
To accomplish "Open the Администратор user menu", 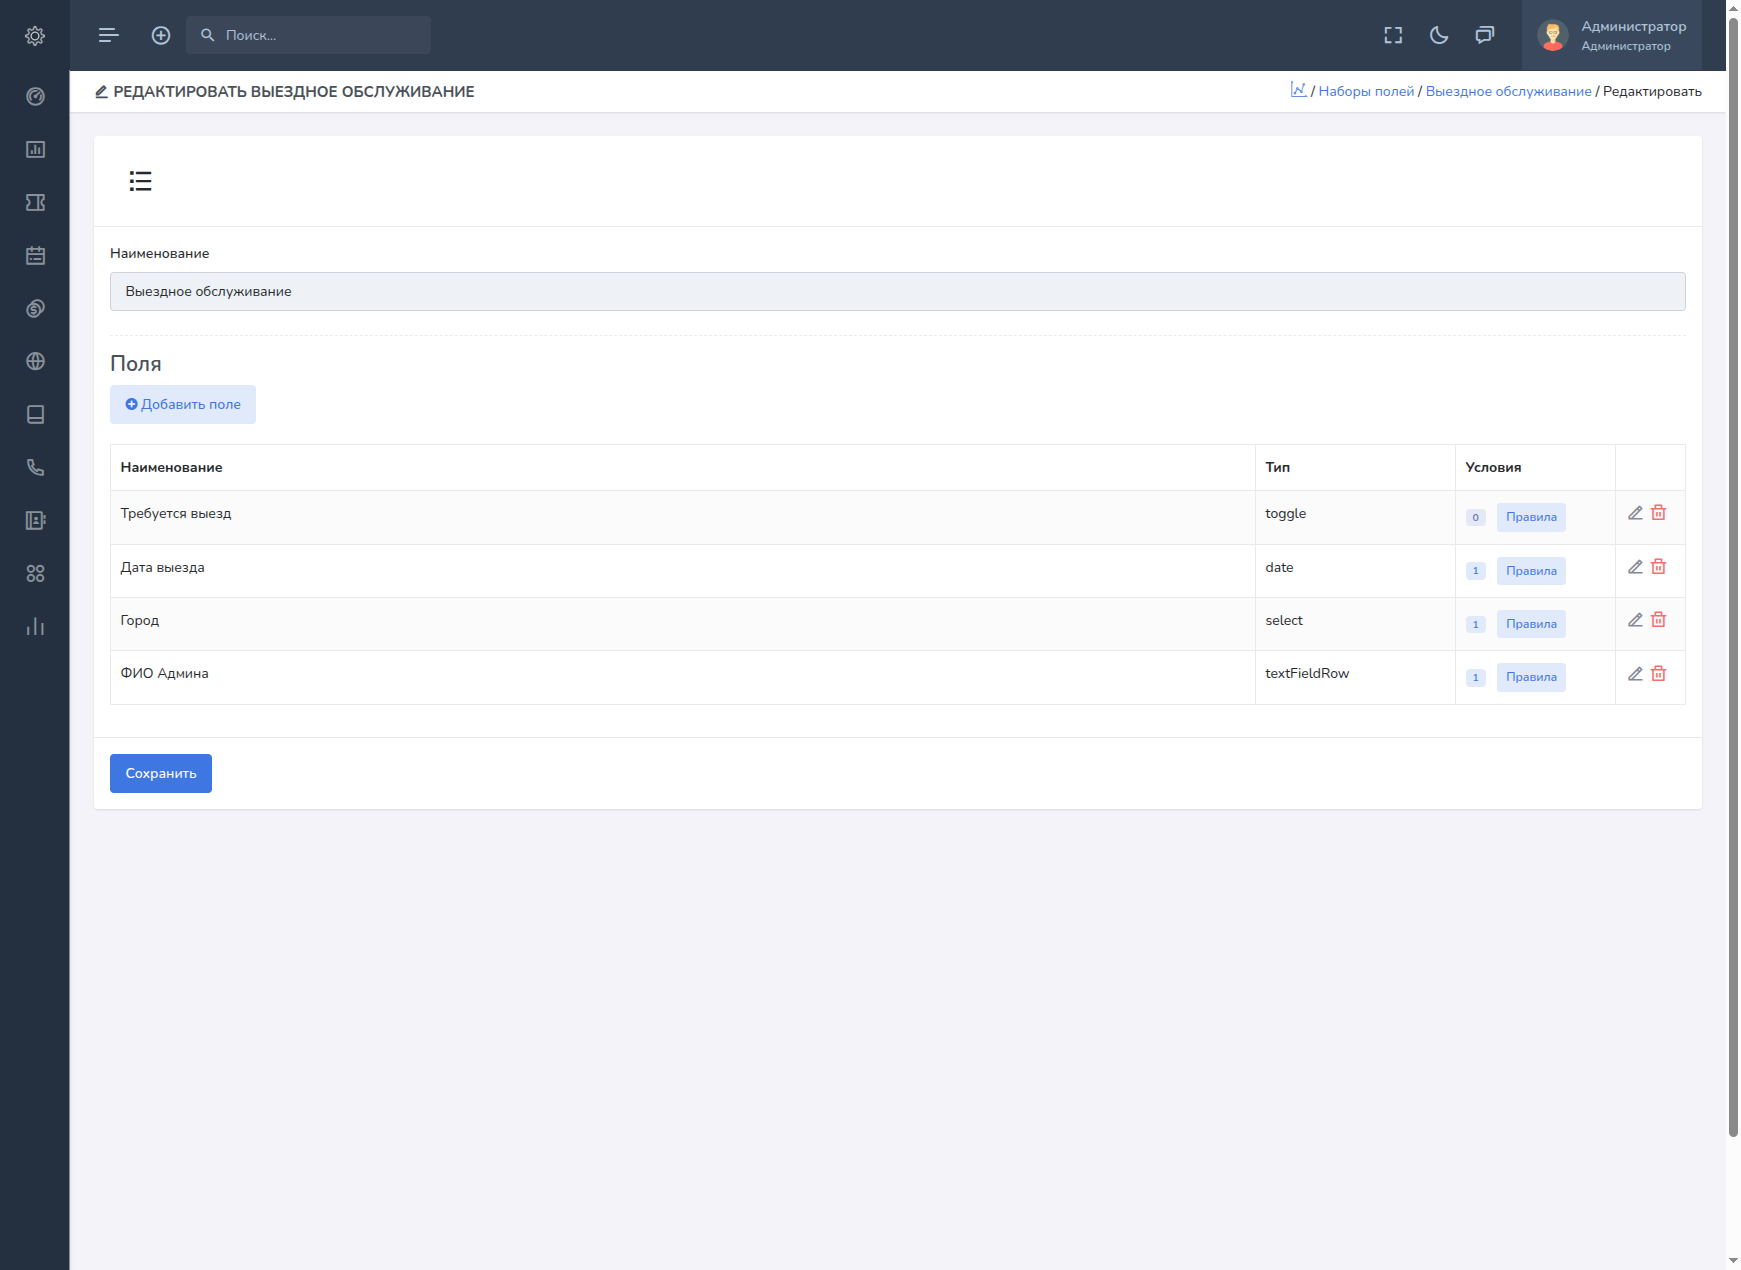I will [1611, 36].
